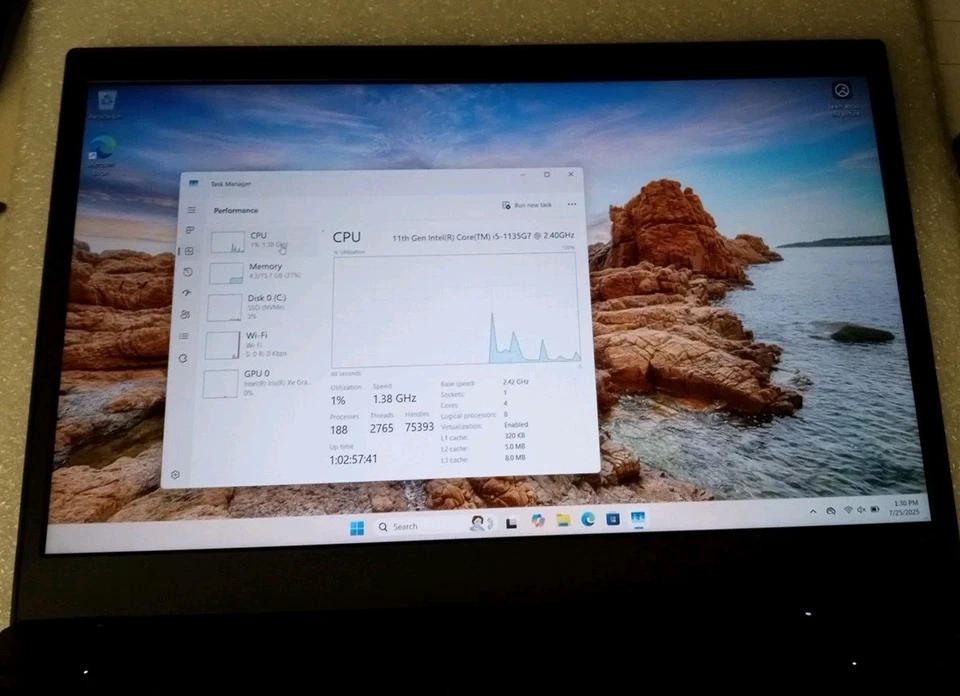Click the Run new task button
960x696 pixels.
(527, 205)
